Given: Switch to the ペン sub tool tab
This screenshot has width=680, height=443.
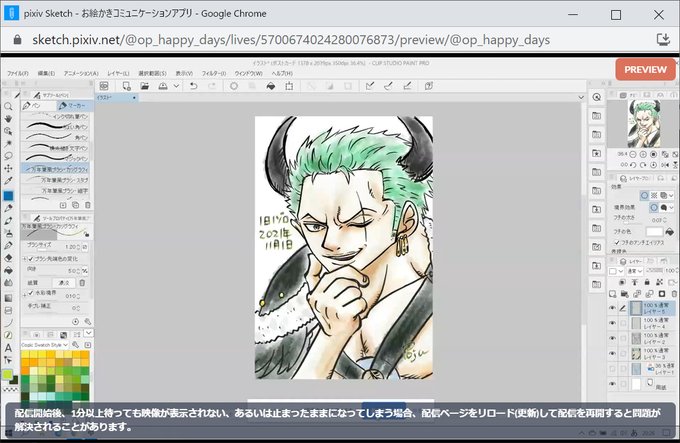Looking at the screenshot, I should pos(39,106).
